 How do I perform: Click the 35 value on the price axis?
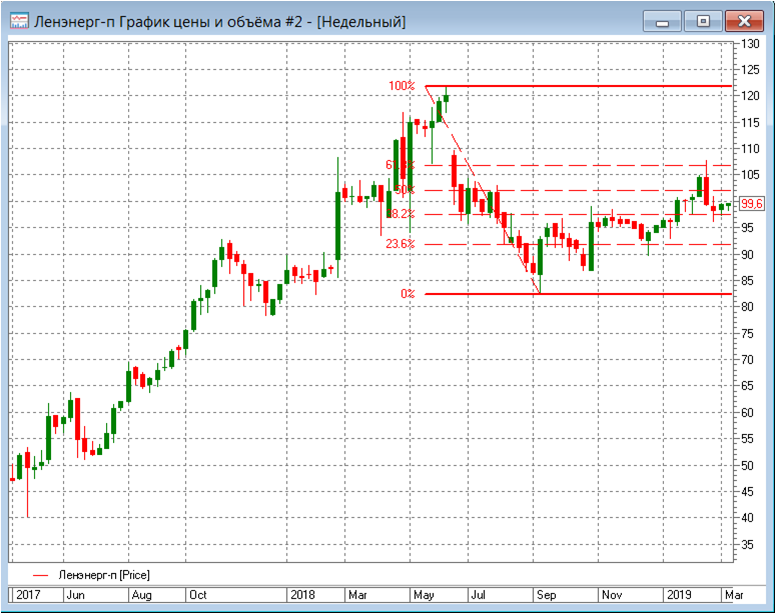click(748, 545)
